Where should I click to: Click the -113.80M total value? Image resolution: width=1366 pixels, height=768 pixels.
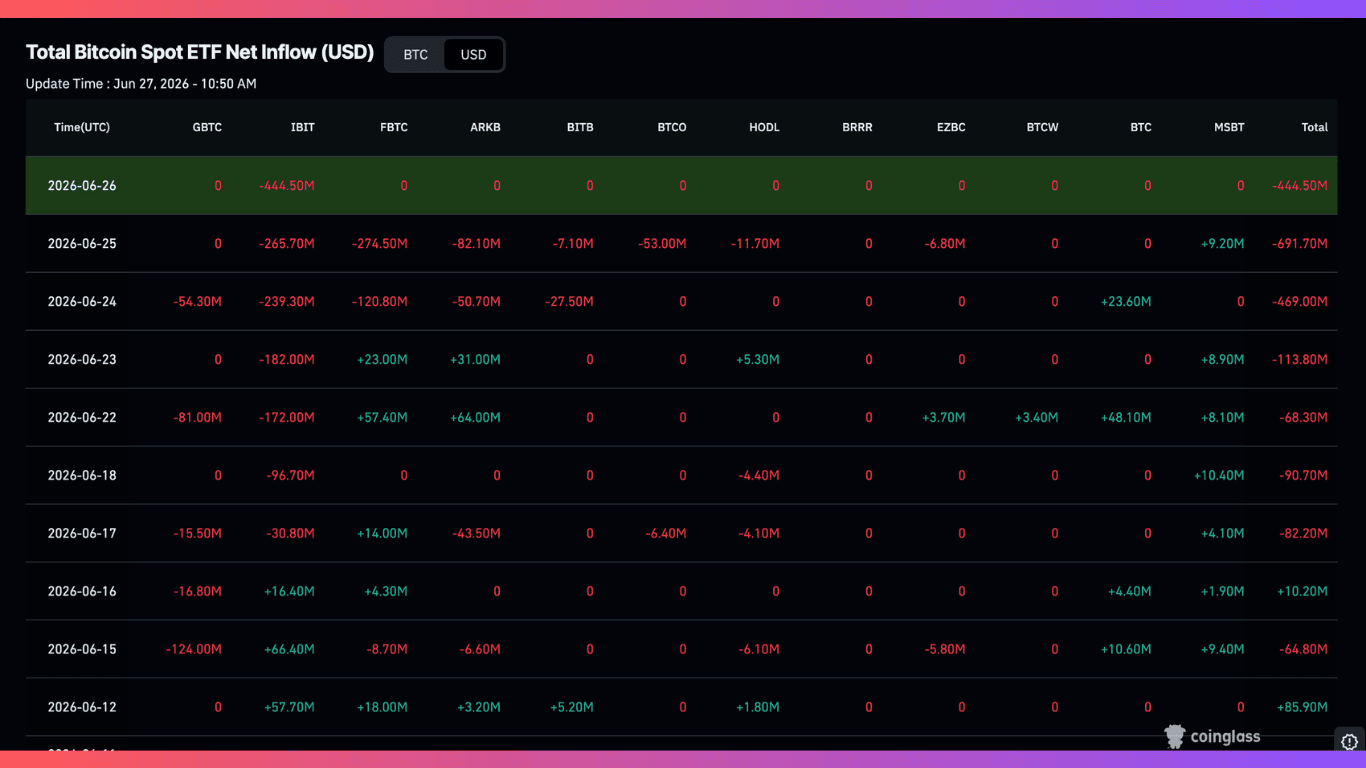tap(1301, 359)
